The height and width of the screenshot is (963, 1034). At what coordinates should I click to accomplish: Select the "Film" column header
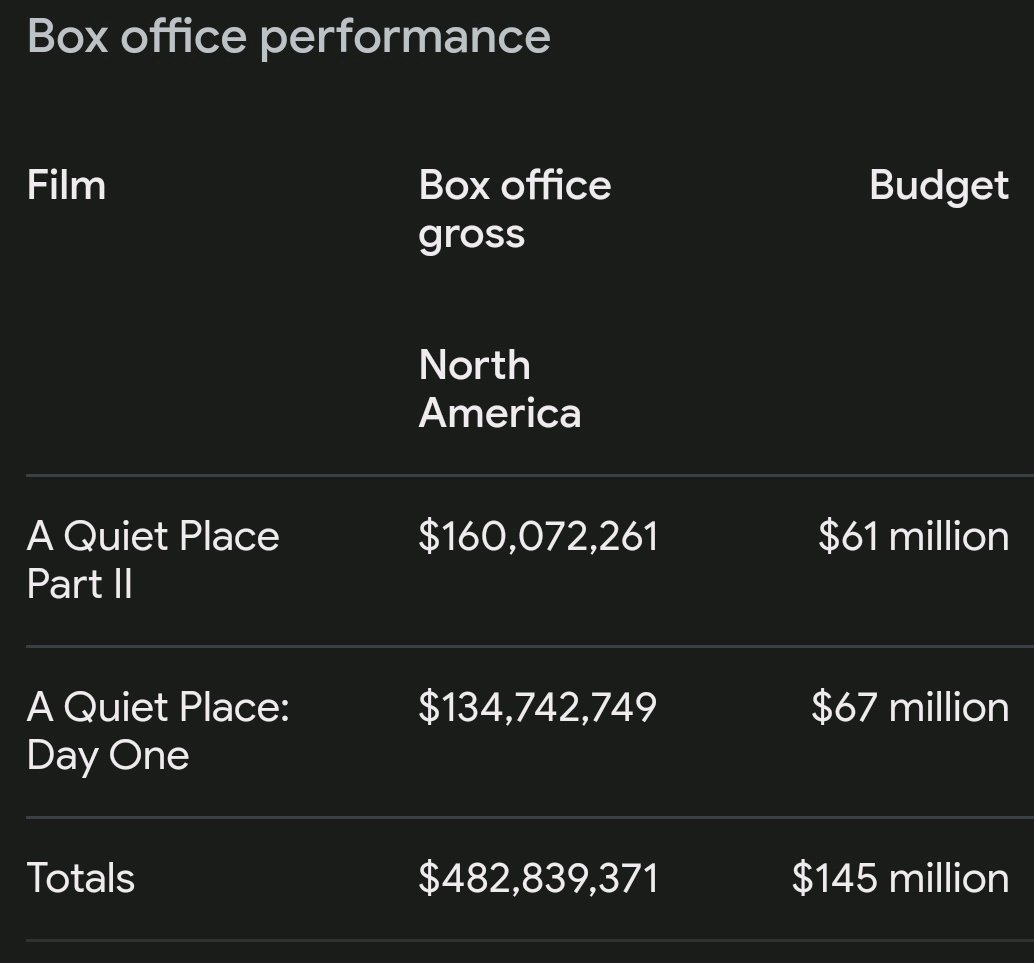[x=66, y=185]
